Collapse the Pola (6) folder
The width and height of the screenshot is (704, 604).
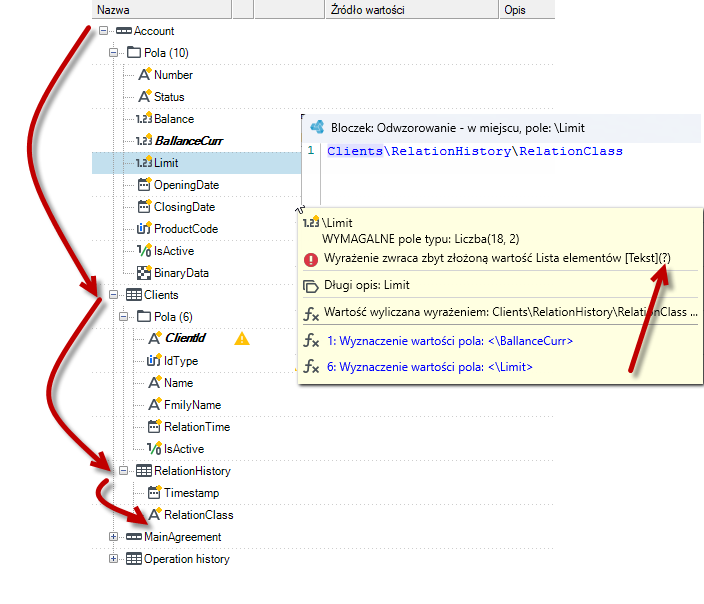coord(123,317)
